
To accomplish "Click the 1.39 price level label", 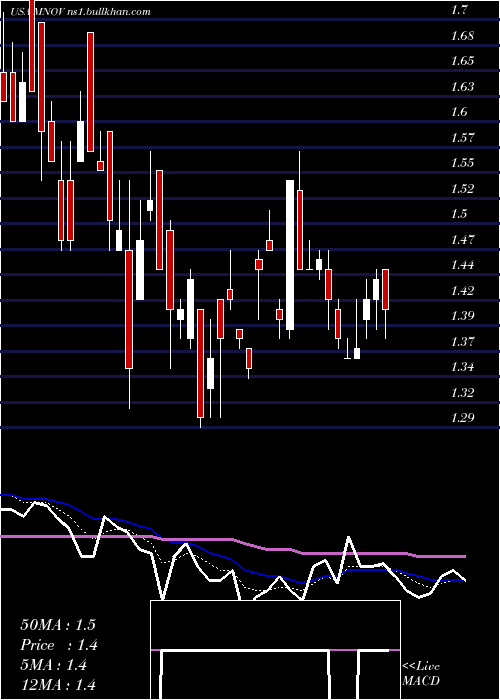I will pos(463,317).
